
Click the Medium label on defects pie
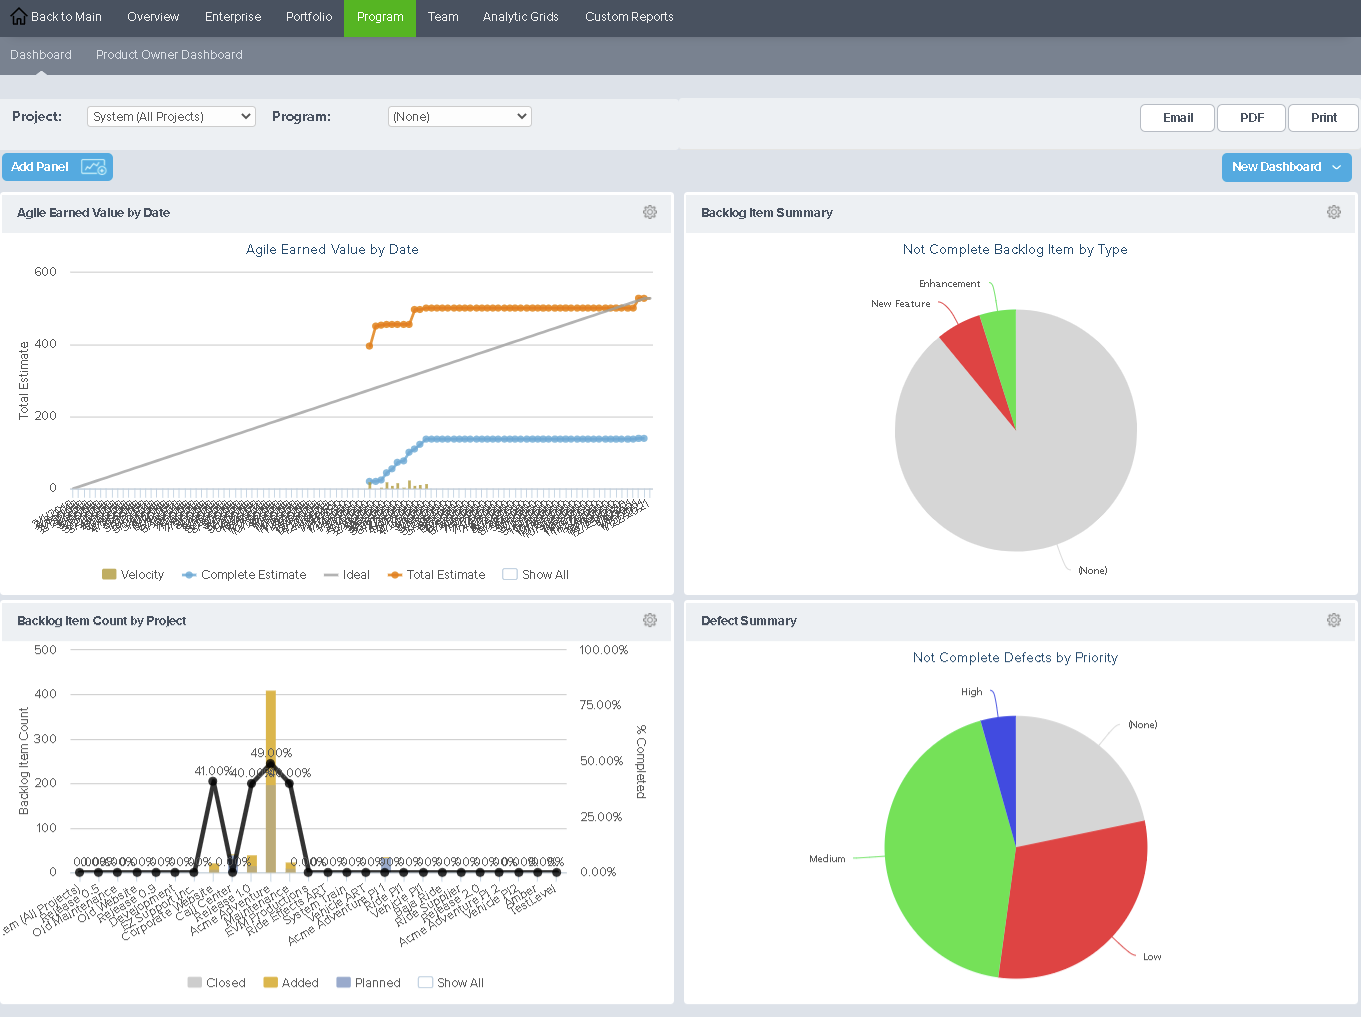coord(827,859)
